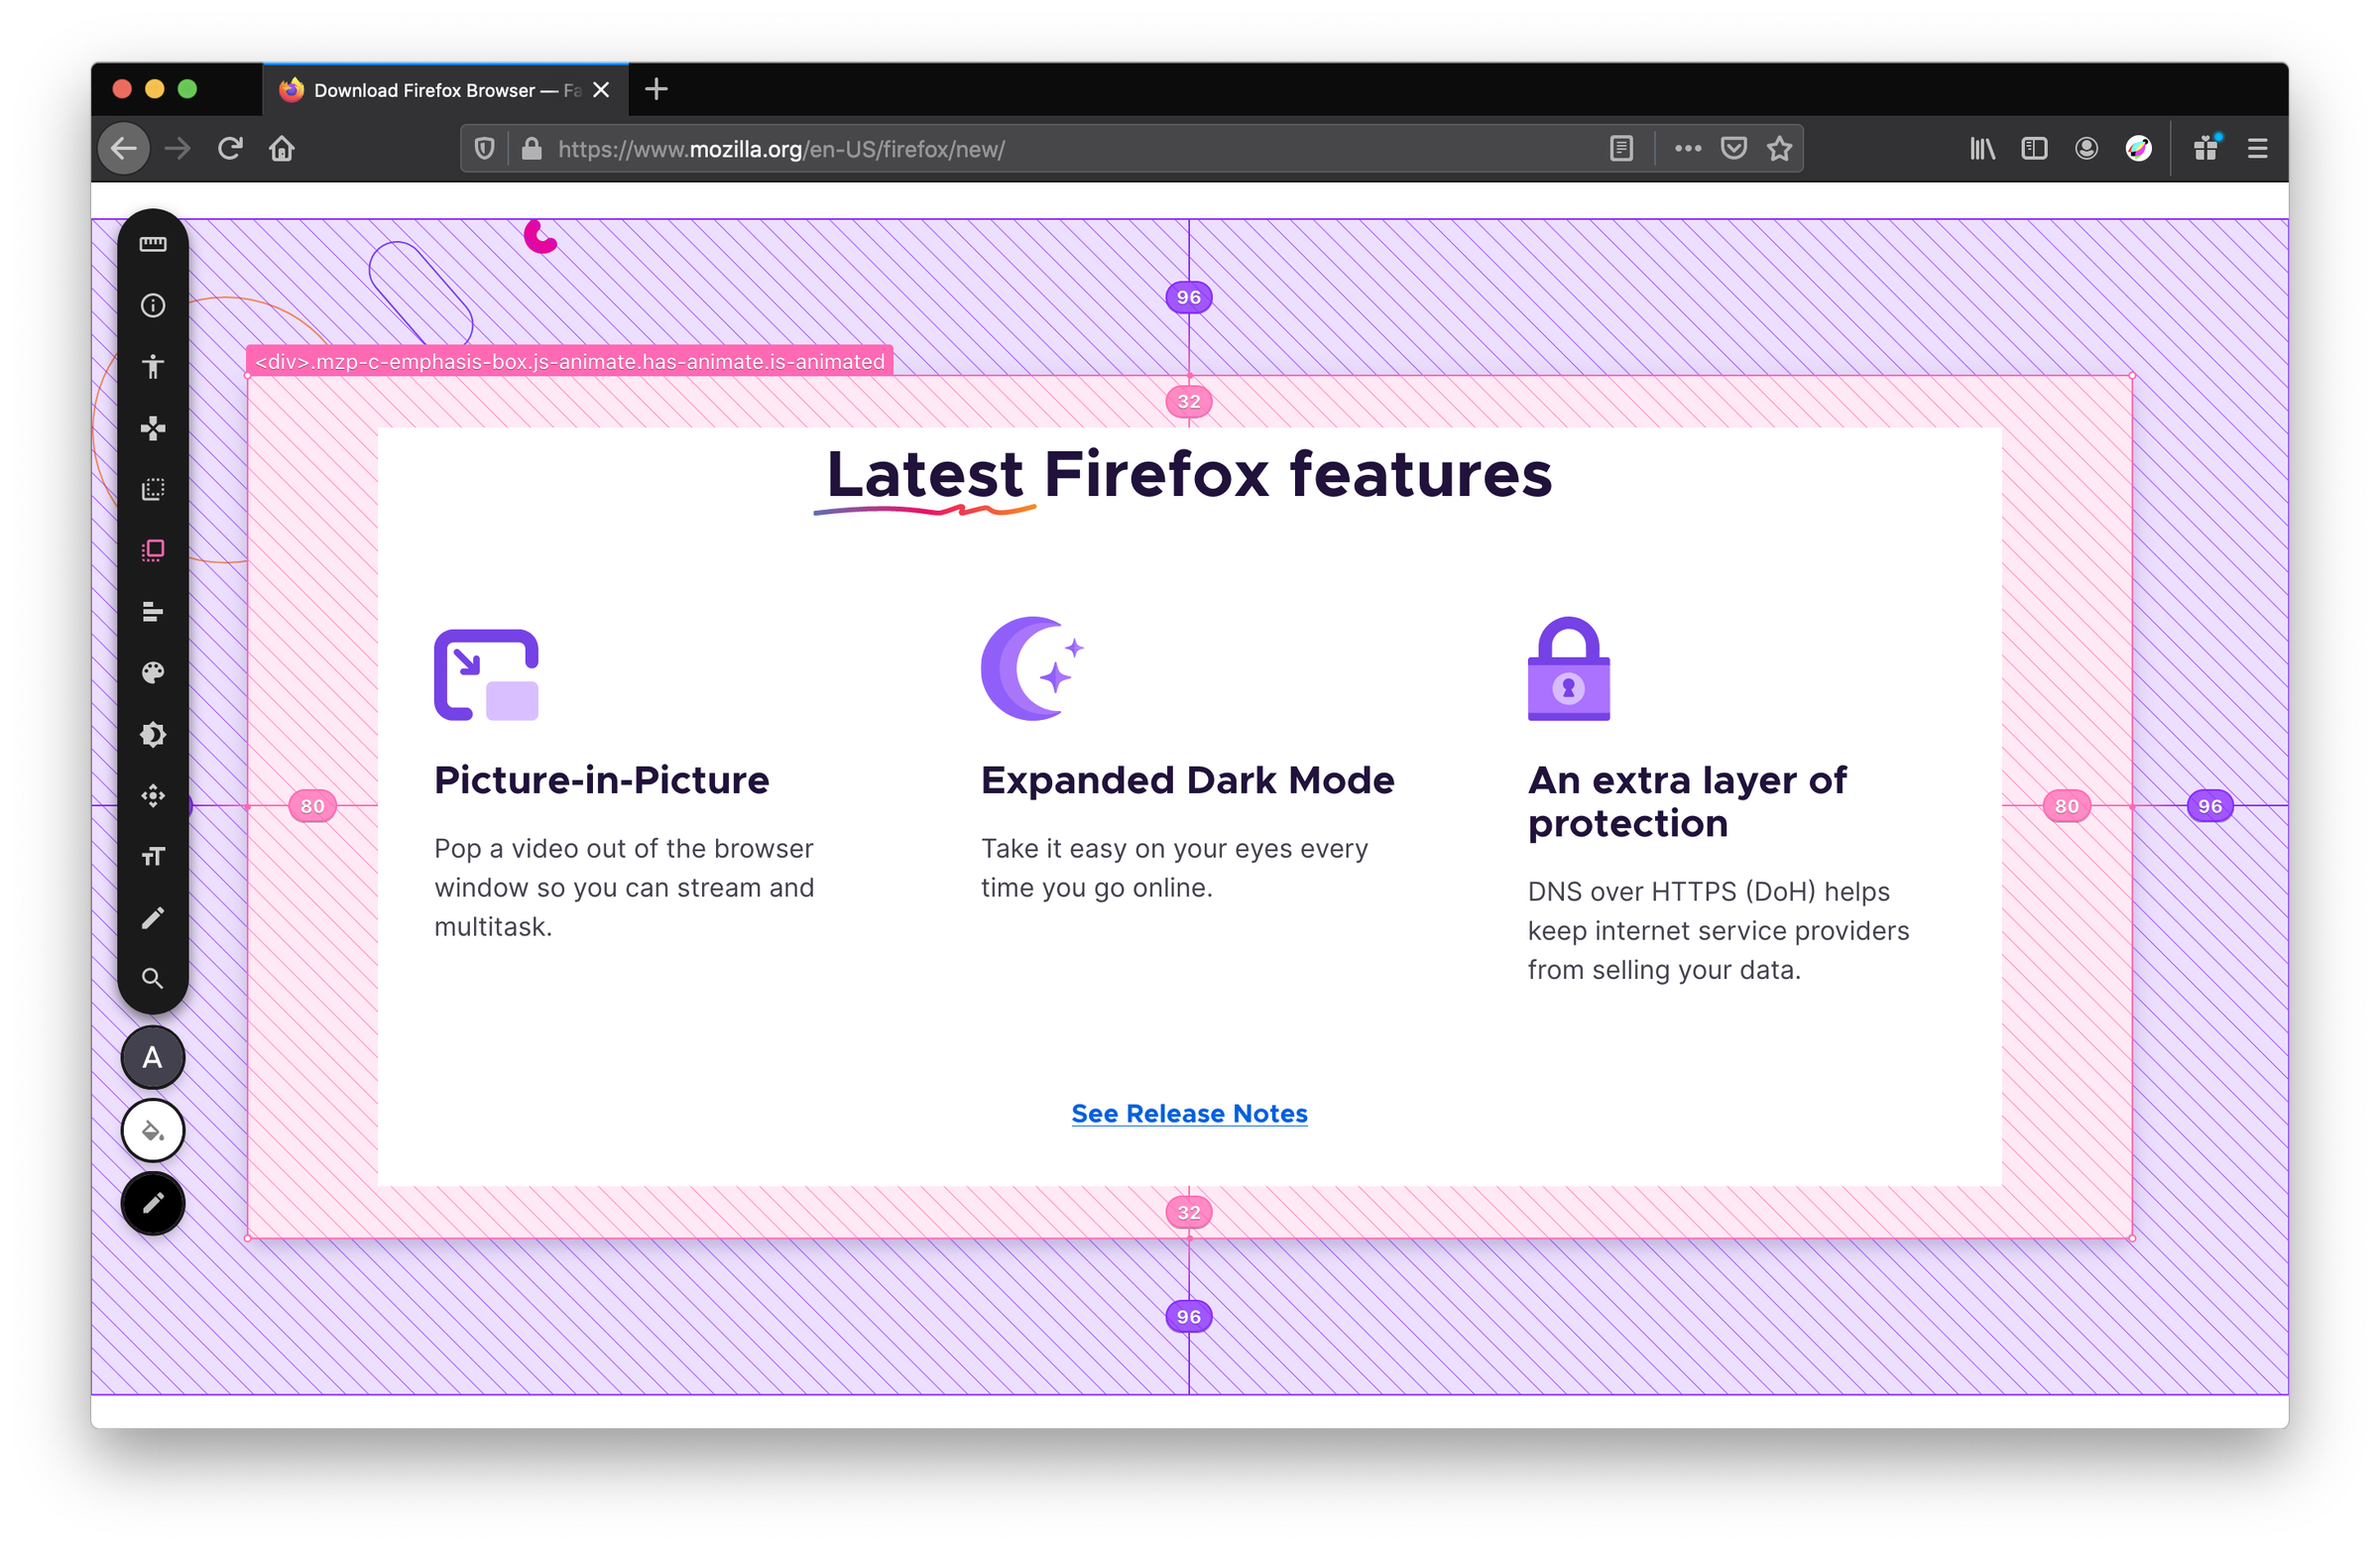Select the accessibility inspect tool
The width and height of the screenshot is (2380, 1549).
click(x=153, y=367)
